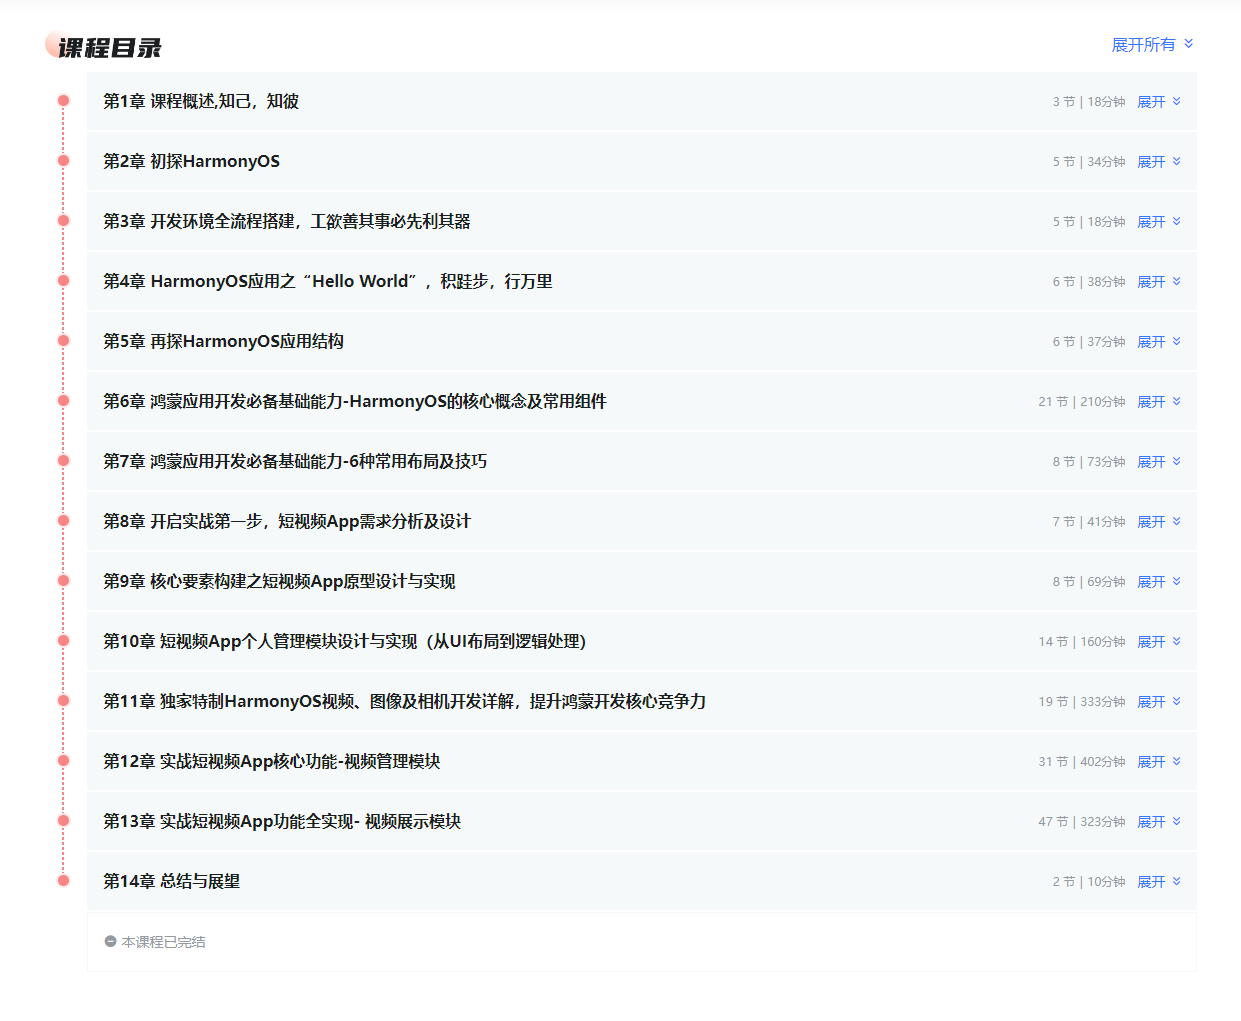Click the chevron icon on Chapter 6 row
The width and height of the screenshot is (1241, 1021).
tap(1176, 401)
